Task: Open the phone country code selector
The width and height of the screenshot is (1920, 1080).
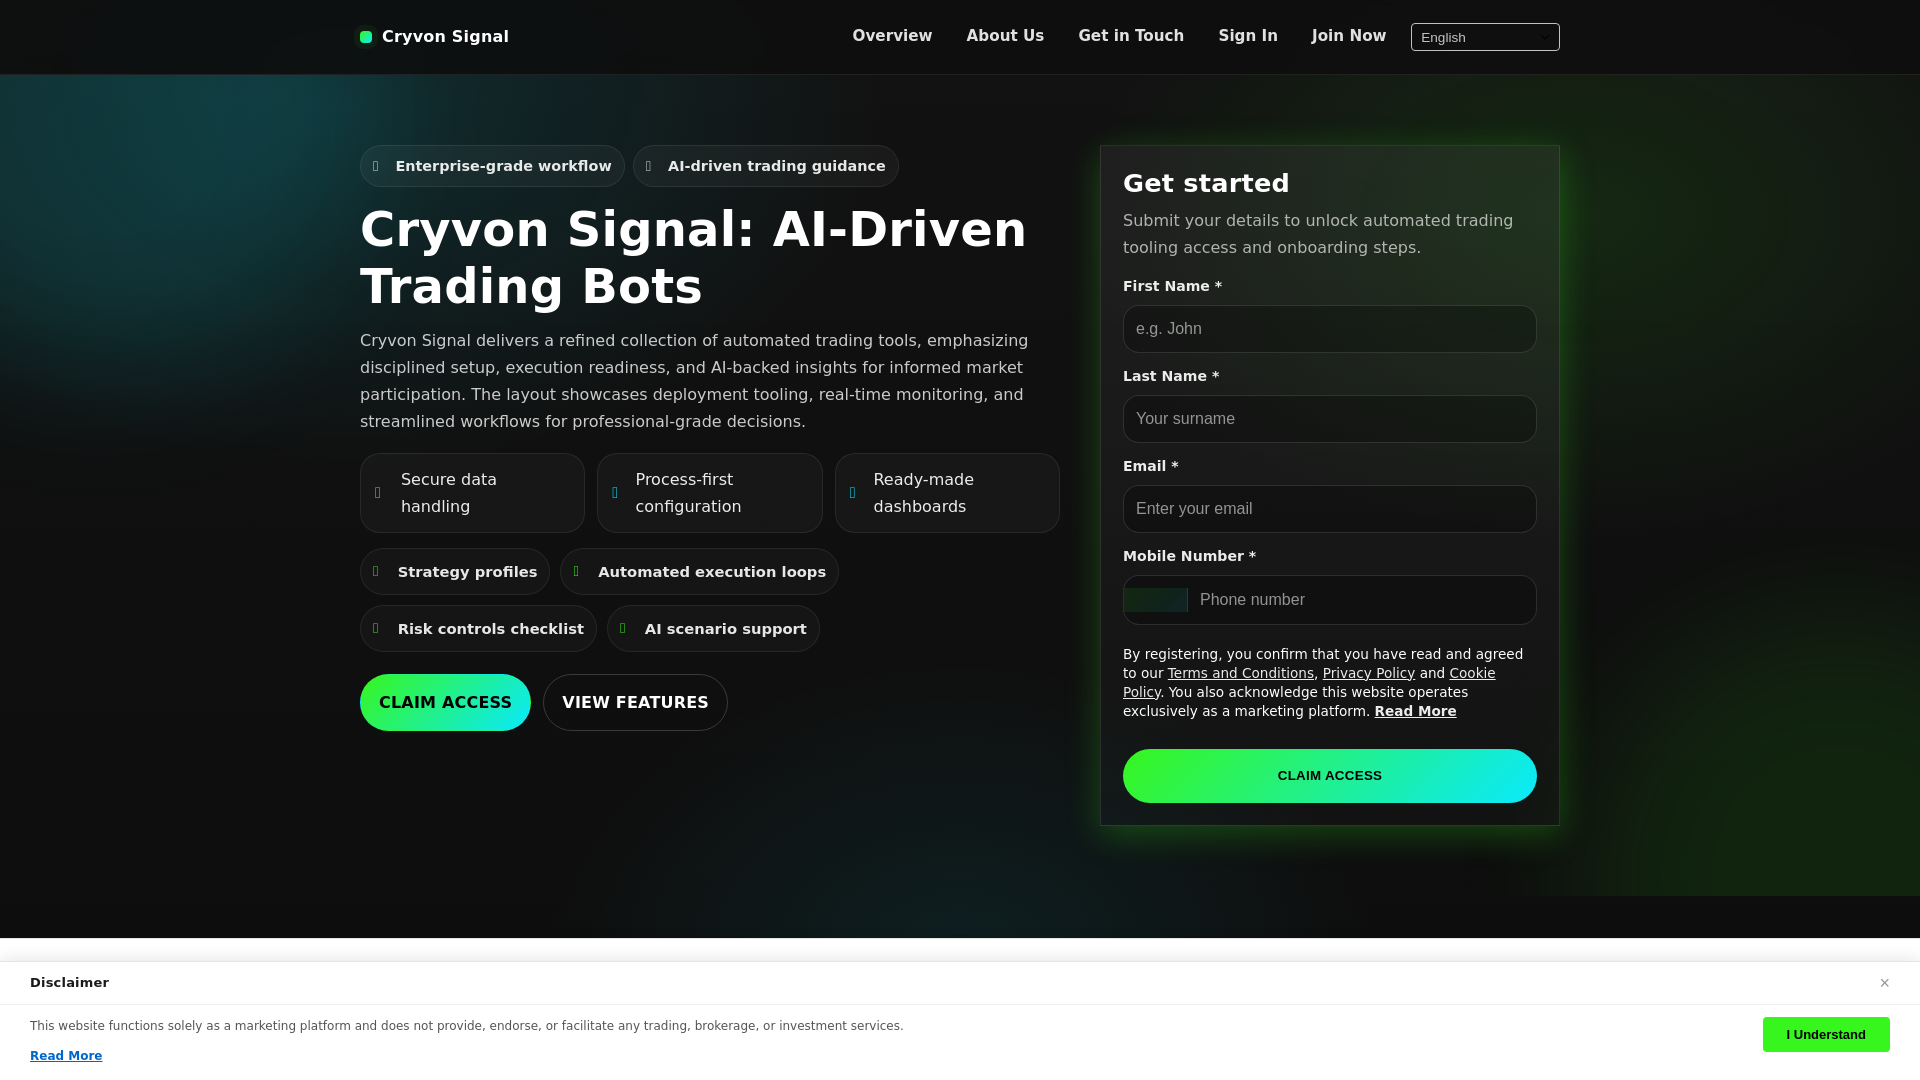Action: click(1155, 600)
